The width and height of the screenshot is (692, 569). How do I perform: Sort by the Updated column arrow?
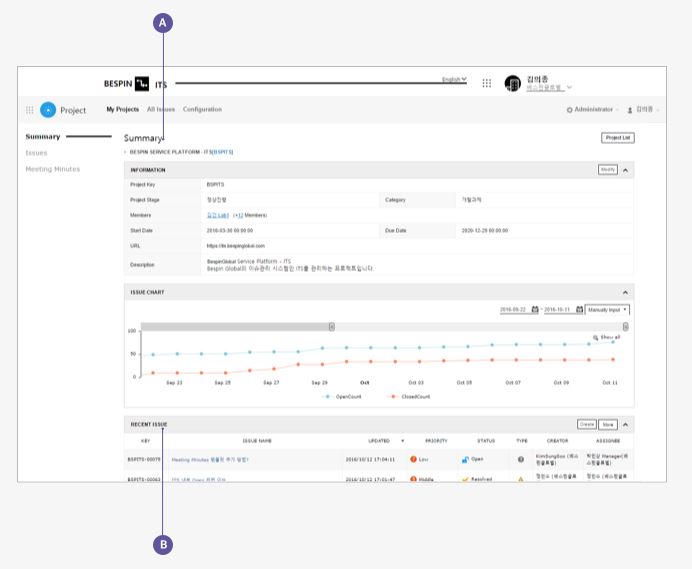click(402, 441)
